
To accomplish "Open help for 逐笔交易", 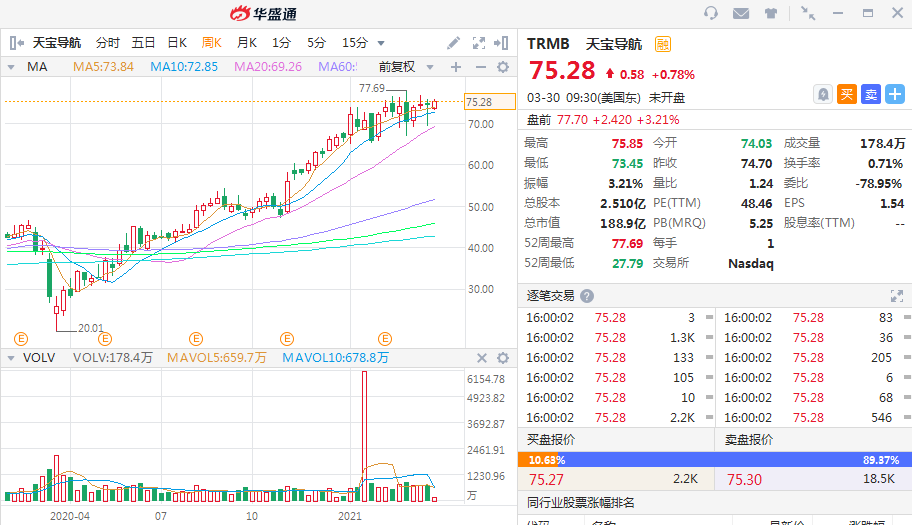I will click(587, 296).
